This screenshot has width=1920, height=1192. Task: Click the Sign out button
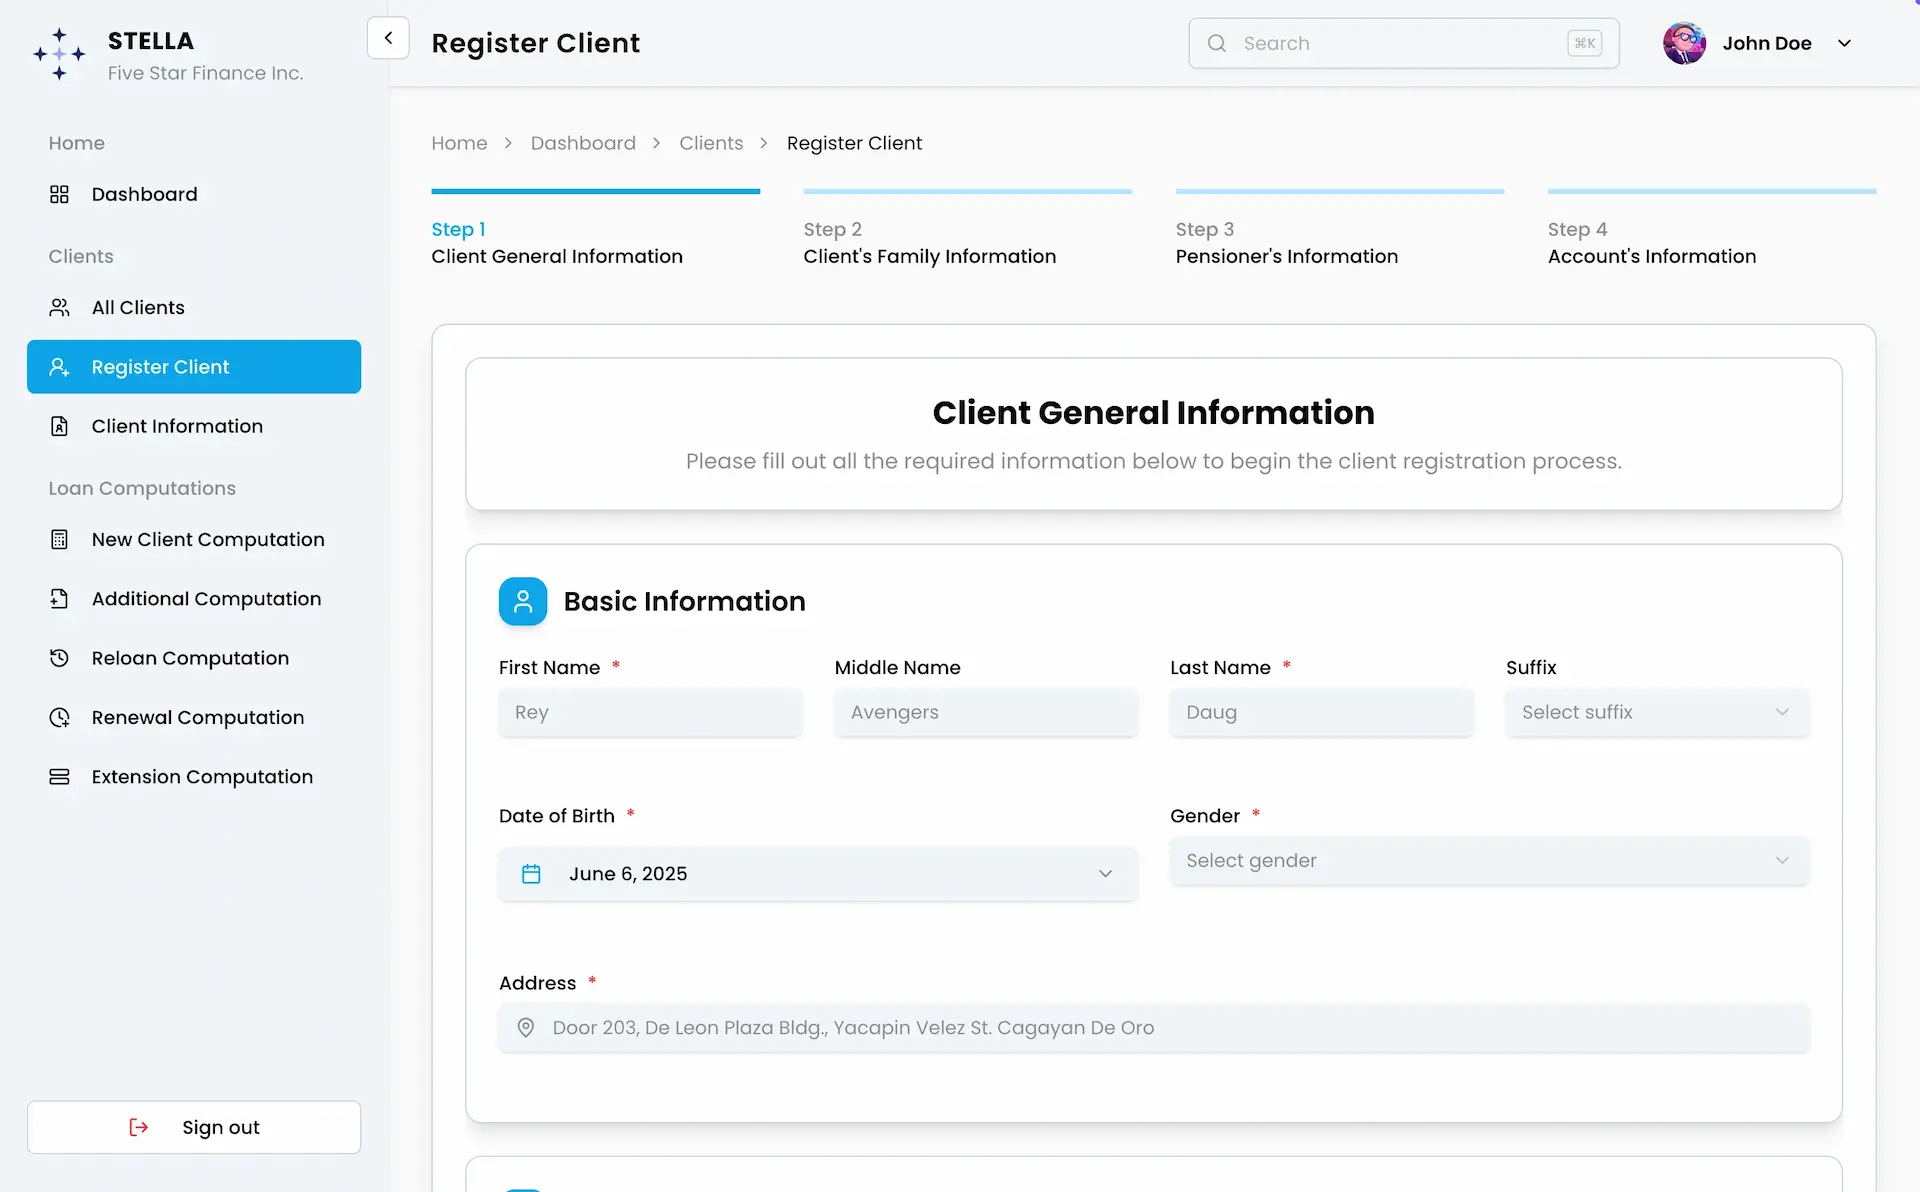(194, 1127)
